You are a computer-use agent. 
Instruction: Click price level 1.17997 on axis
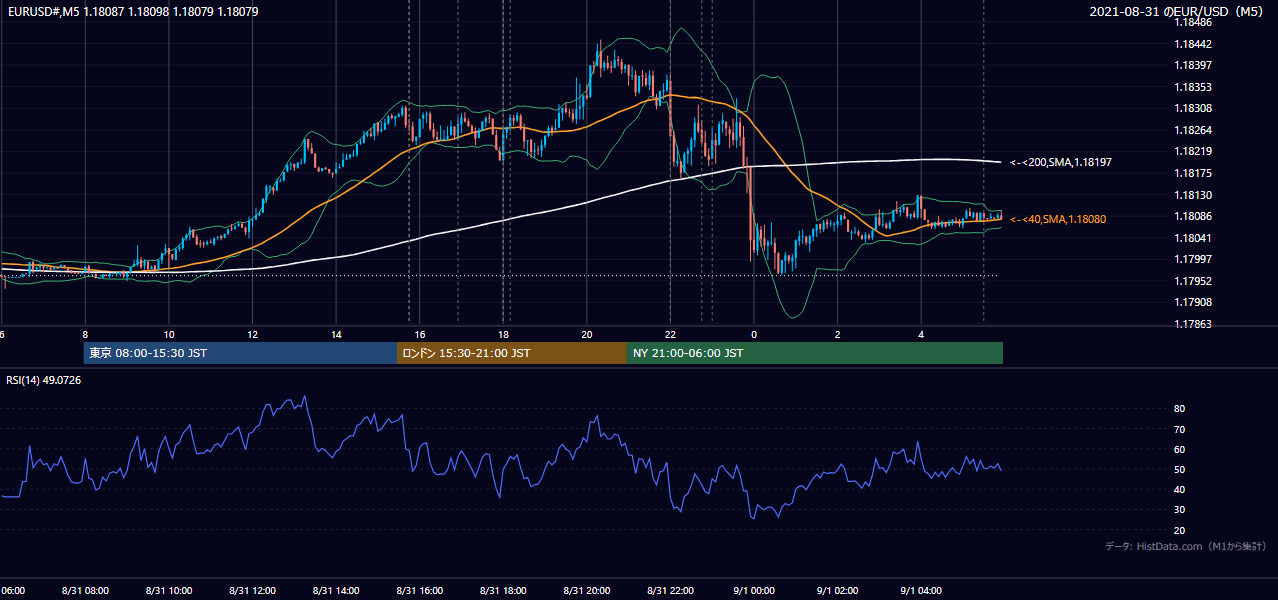1192,259
